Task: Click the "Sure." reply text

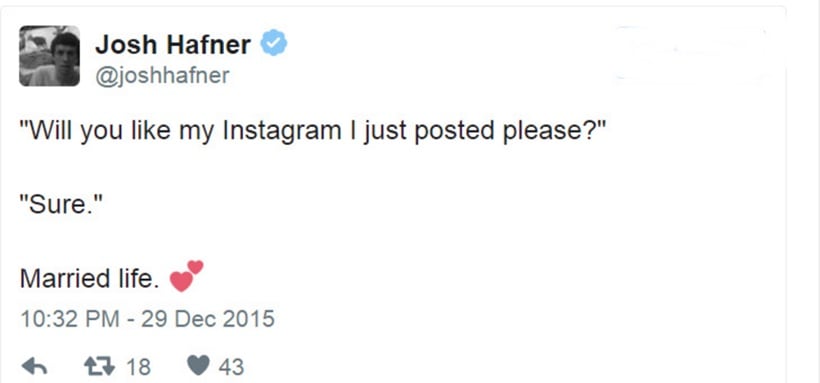Action: tap(59, 204)
